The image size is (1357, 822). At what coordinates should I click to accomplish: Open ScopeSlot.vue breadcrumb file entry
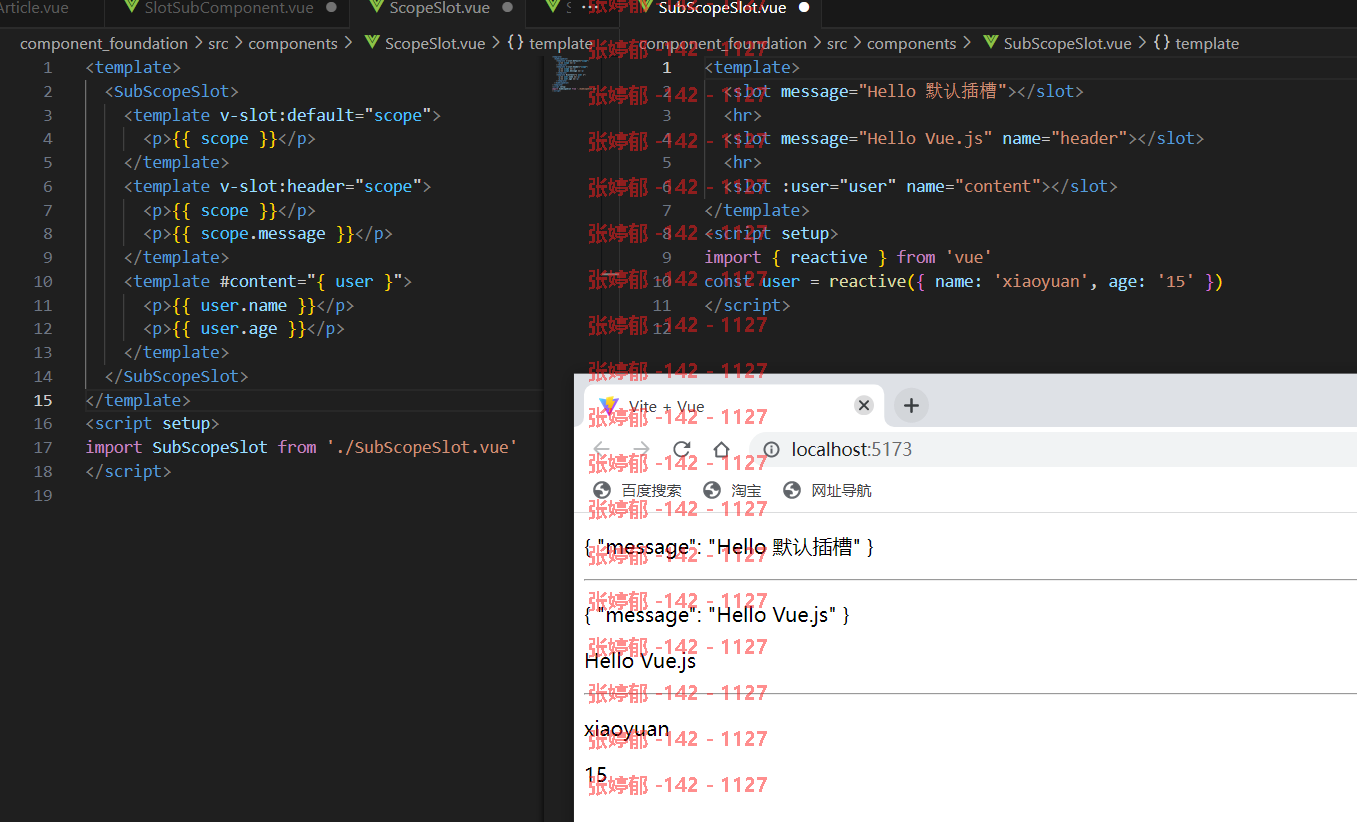425,43
